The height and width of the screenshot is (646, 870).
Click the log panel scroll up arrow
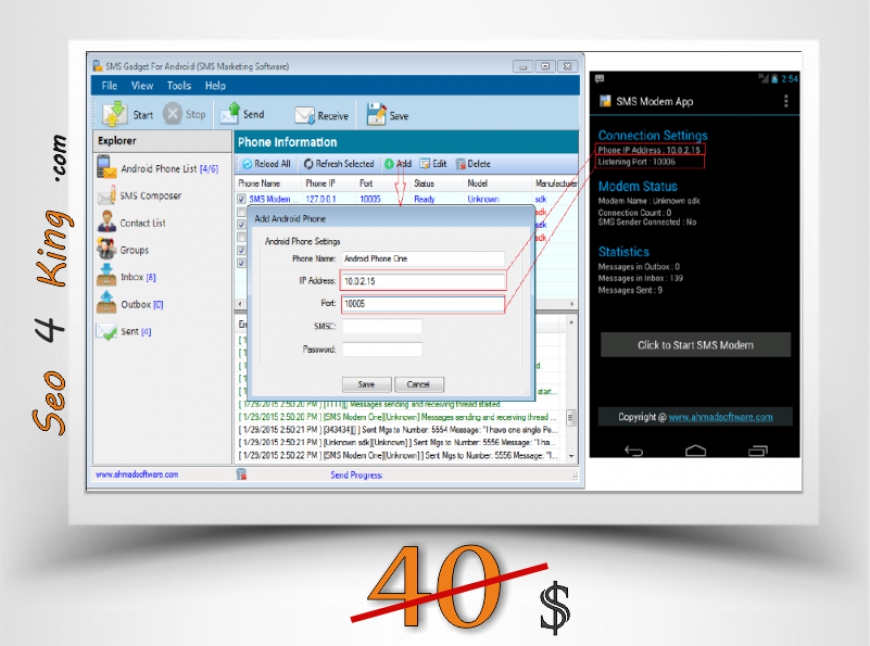tap(571, 322)
